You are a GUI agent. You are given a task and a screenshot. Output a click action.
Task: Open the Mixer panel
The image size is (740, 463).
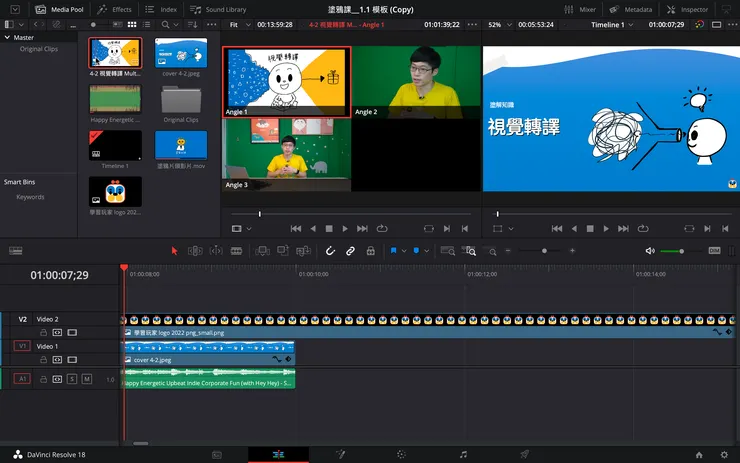coord(581,9)
